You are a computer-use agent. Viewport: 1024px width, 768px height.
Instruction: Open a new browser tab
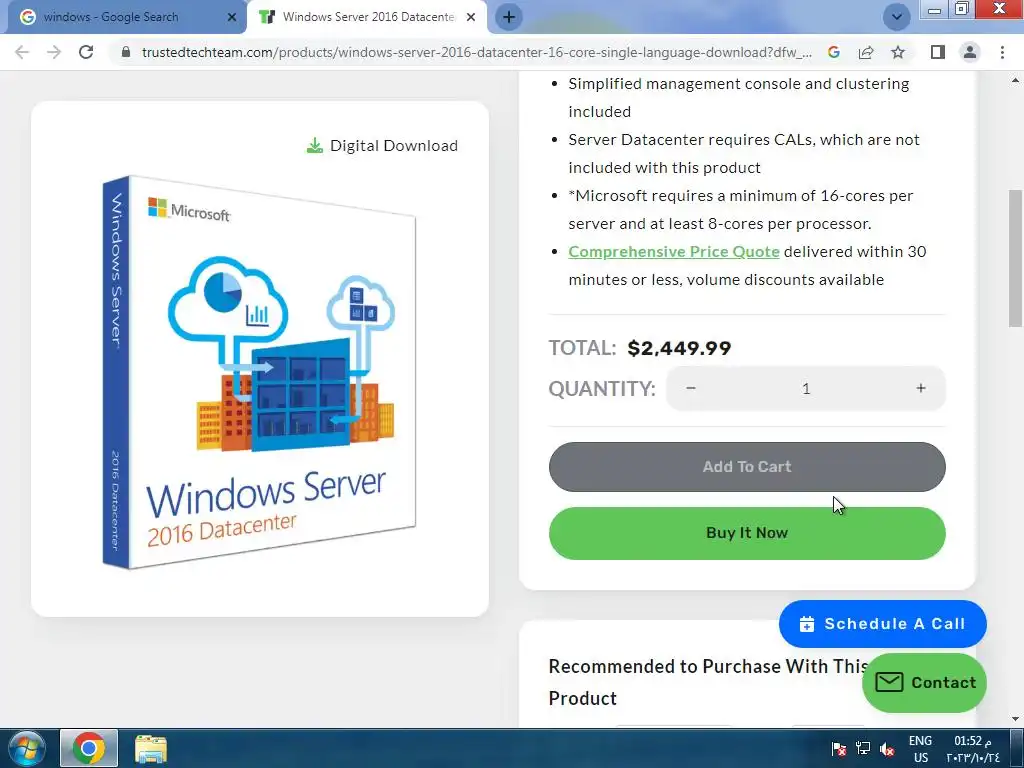(x=509, y=17)
